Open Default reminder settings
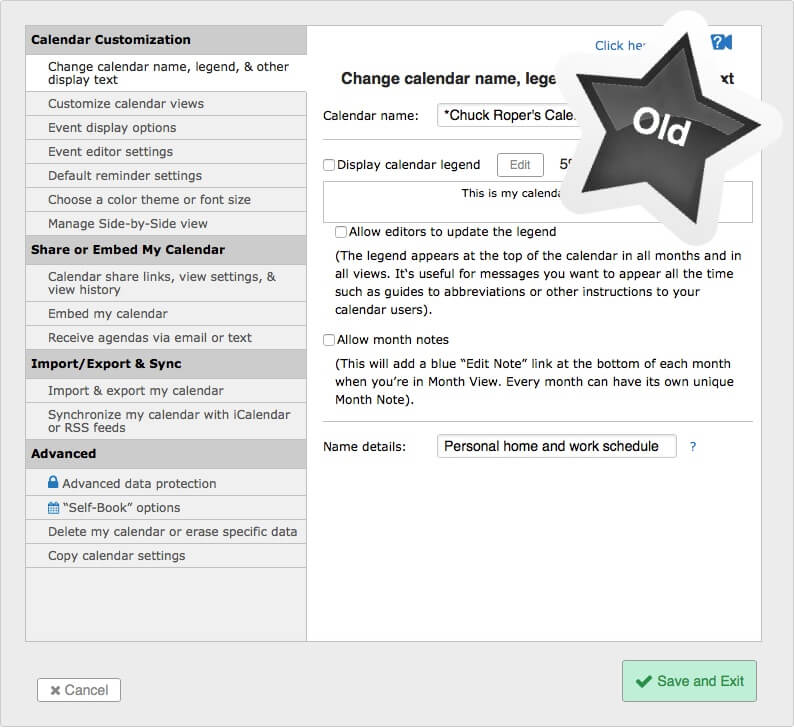 [166, 176]
